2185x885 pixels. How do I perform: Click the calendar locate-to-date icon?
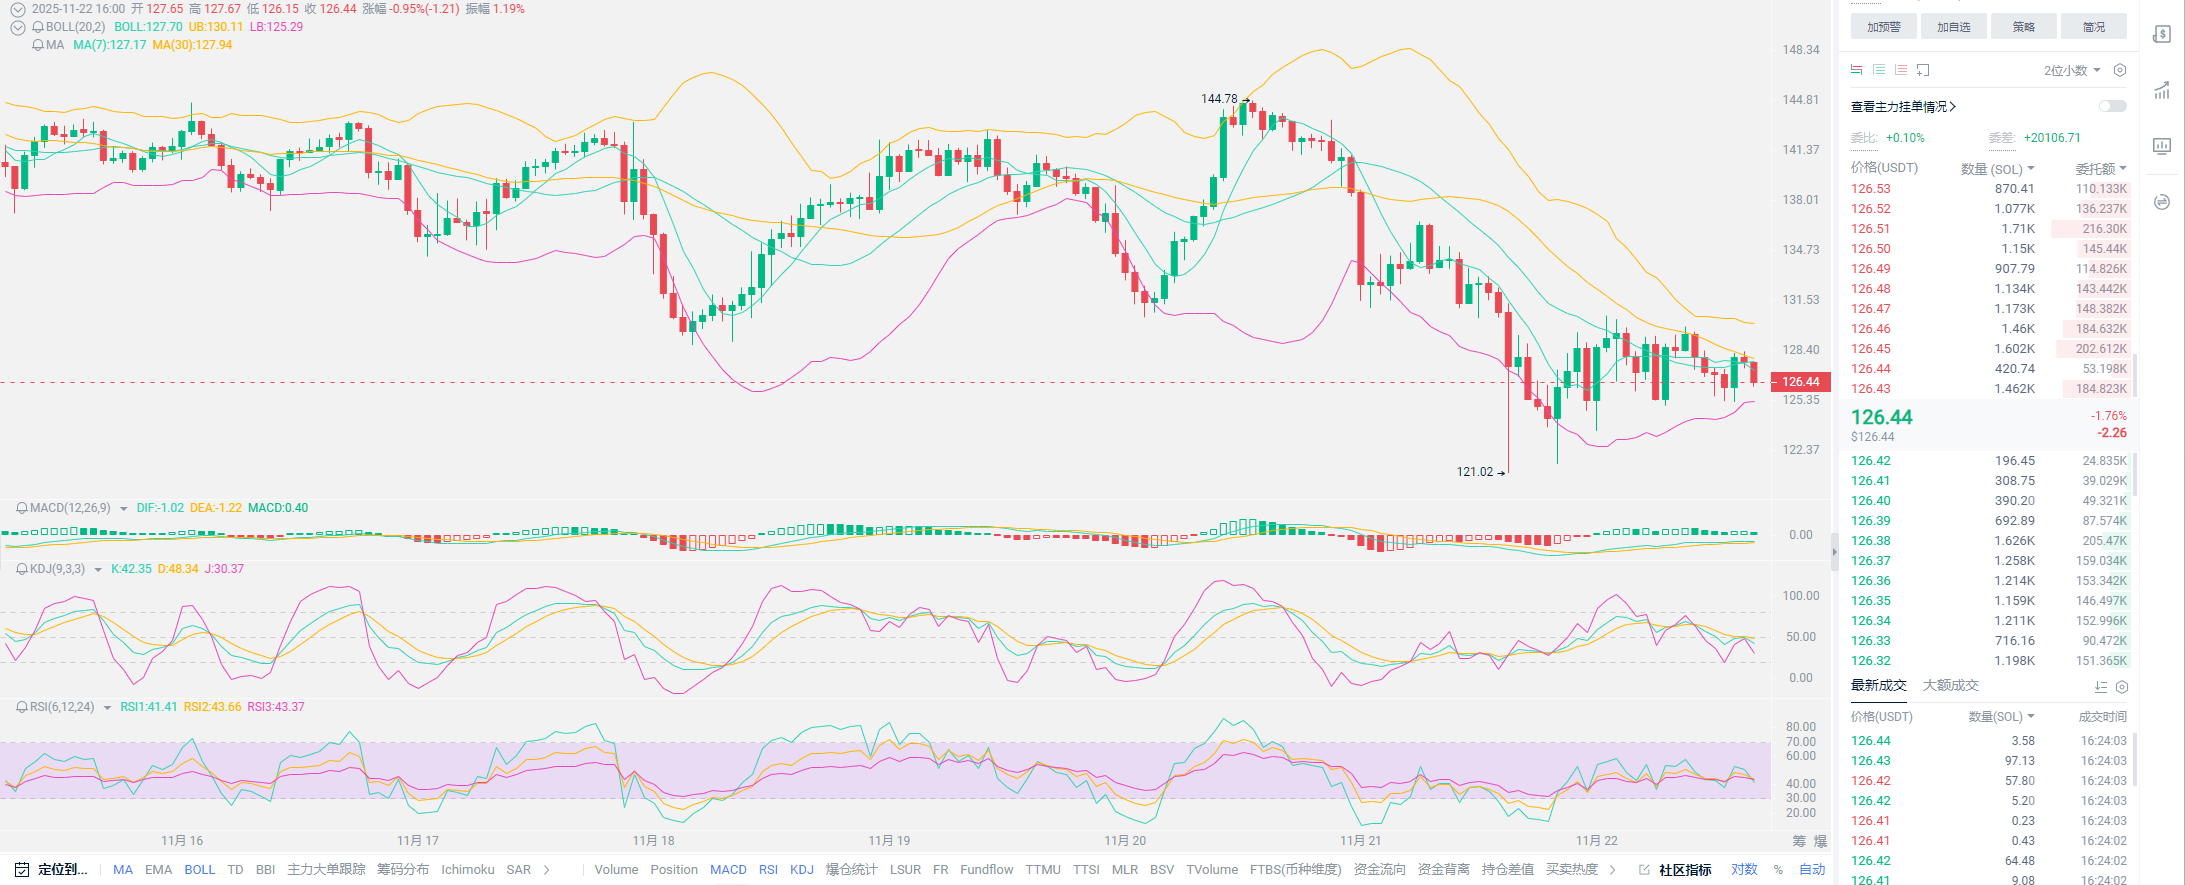coord(22,869)
